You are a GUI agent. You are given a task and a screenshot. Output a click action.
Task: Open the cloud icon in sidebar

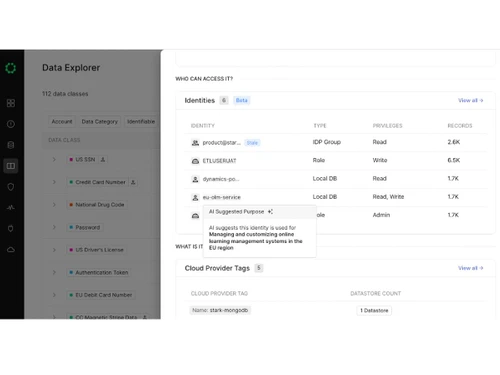click(11, 250)
